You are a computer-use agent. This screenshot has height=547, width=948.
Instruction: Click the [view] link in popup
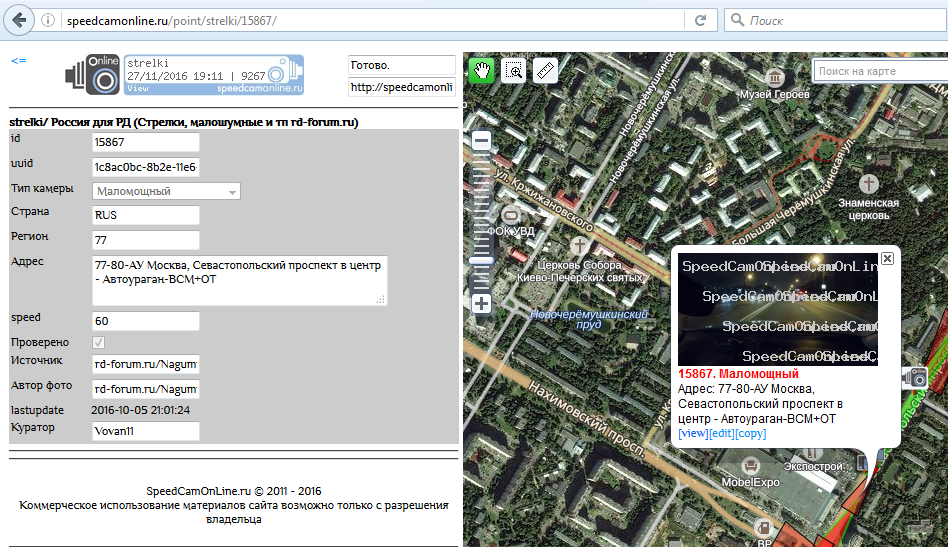tap(693, 433)
